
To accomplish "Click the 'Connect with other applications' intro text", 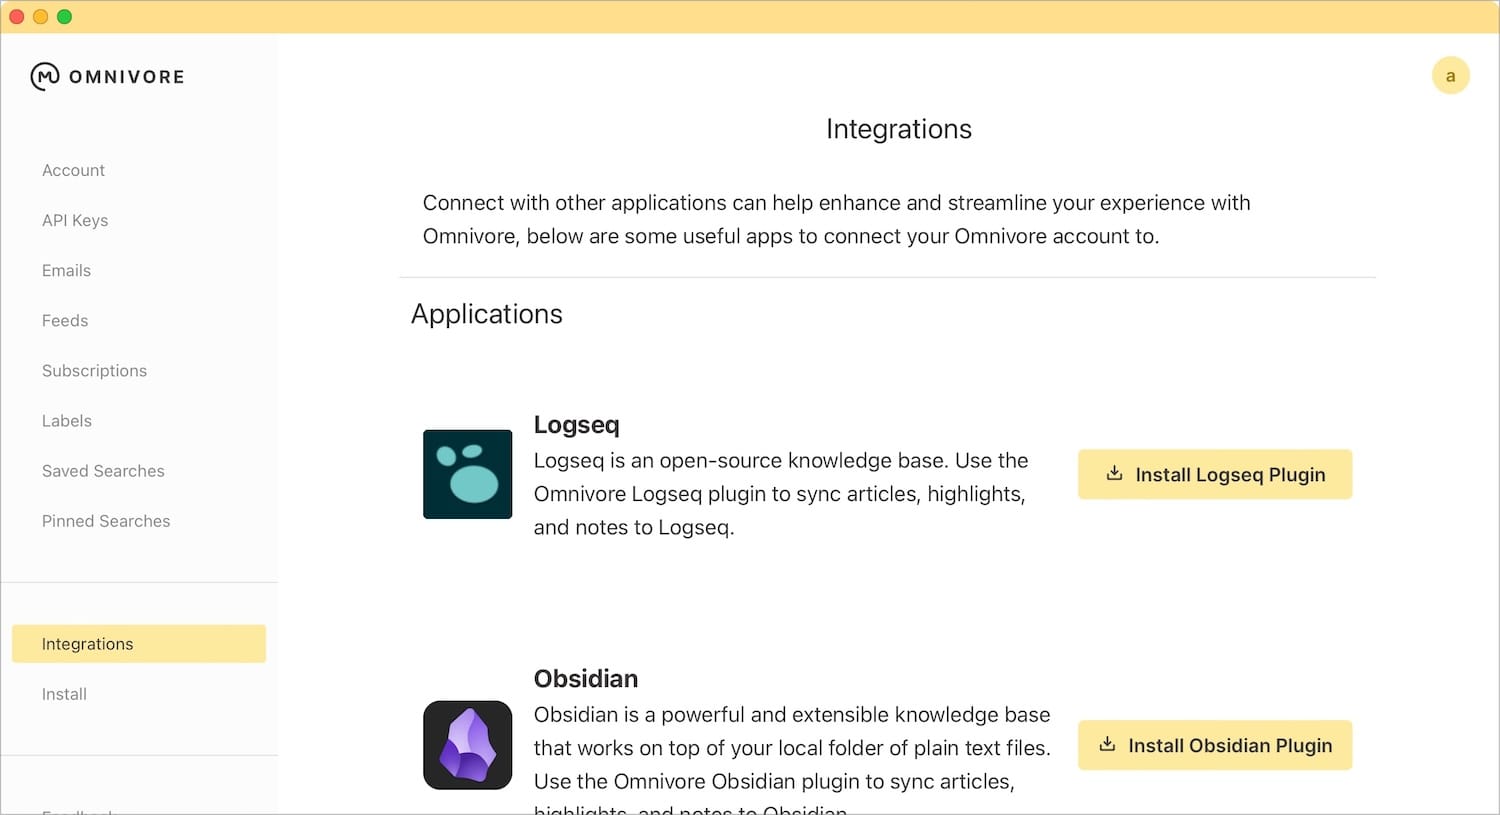I will point(837,219).
